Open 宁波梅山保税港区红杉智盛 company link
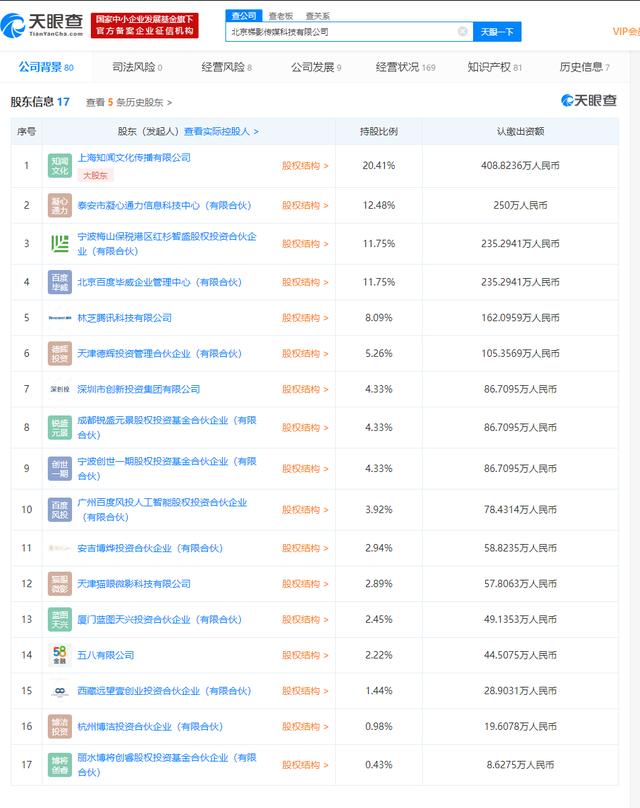Viewport: 640px width, 808px height. [166, 244]
